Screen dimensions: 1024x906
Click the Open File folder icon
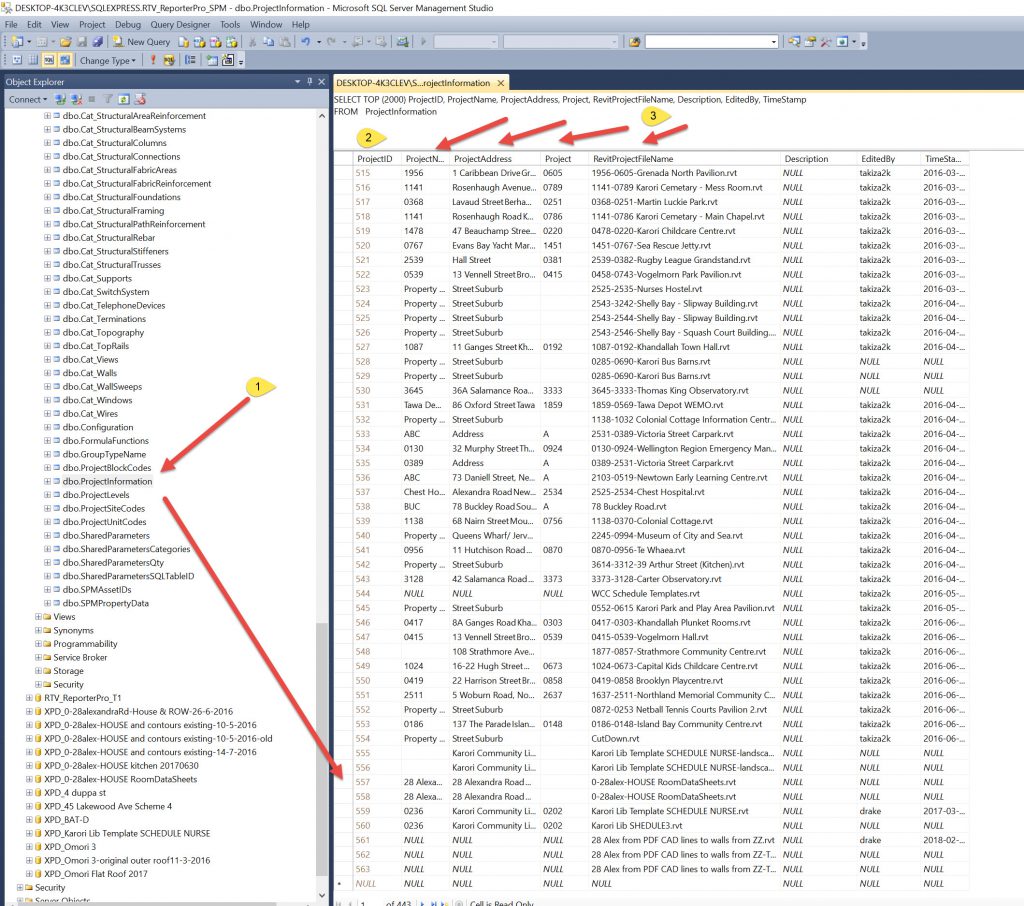[x=66, y=42]
